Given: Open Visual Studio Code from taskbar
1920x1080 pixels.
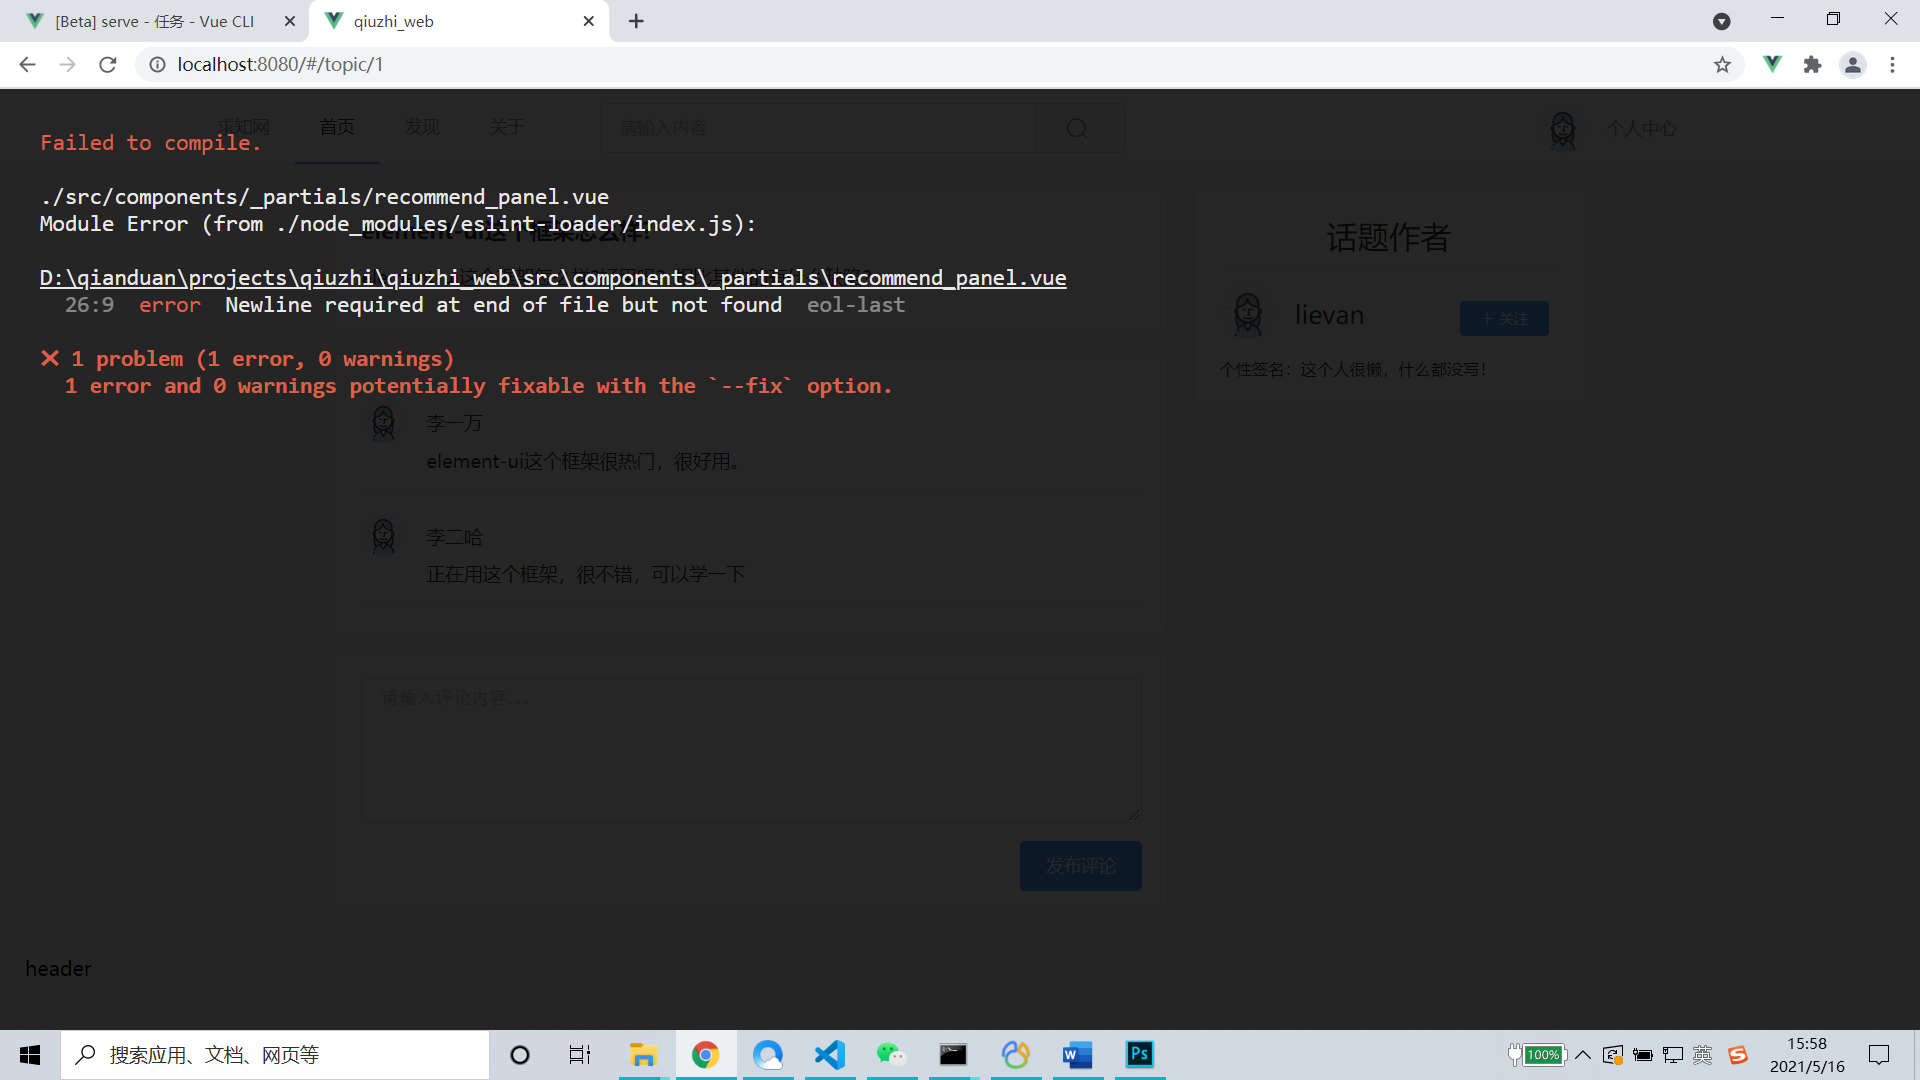Looking at the screenshot, I should tap(830, 1055).
